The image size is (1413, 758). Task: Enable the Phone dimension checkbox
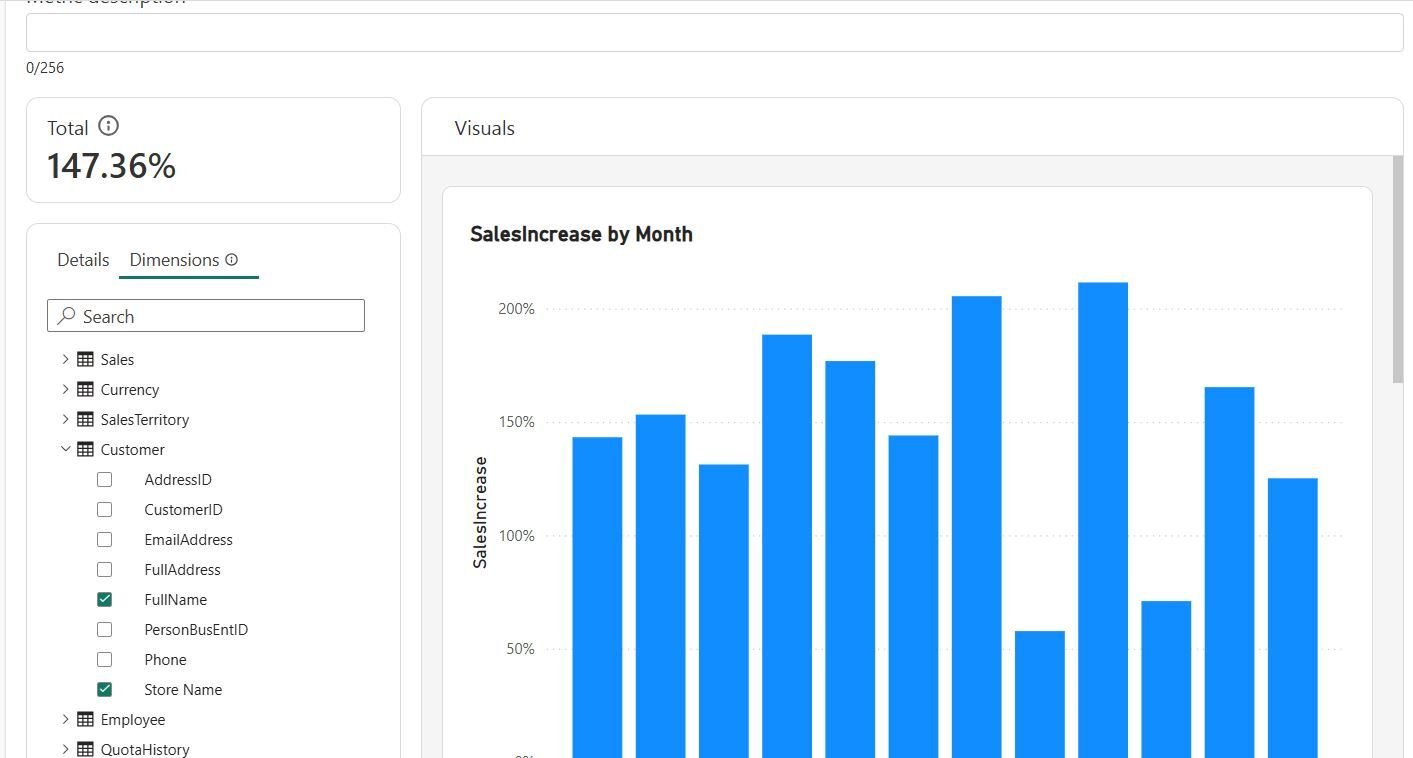coord(104,659)
